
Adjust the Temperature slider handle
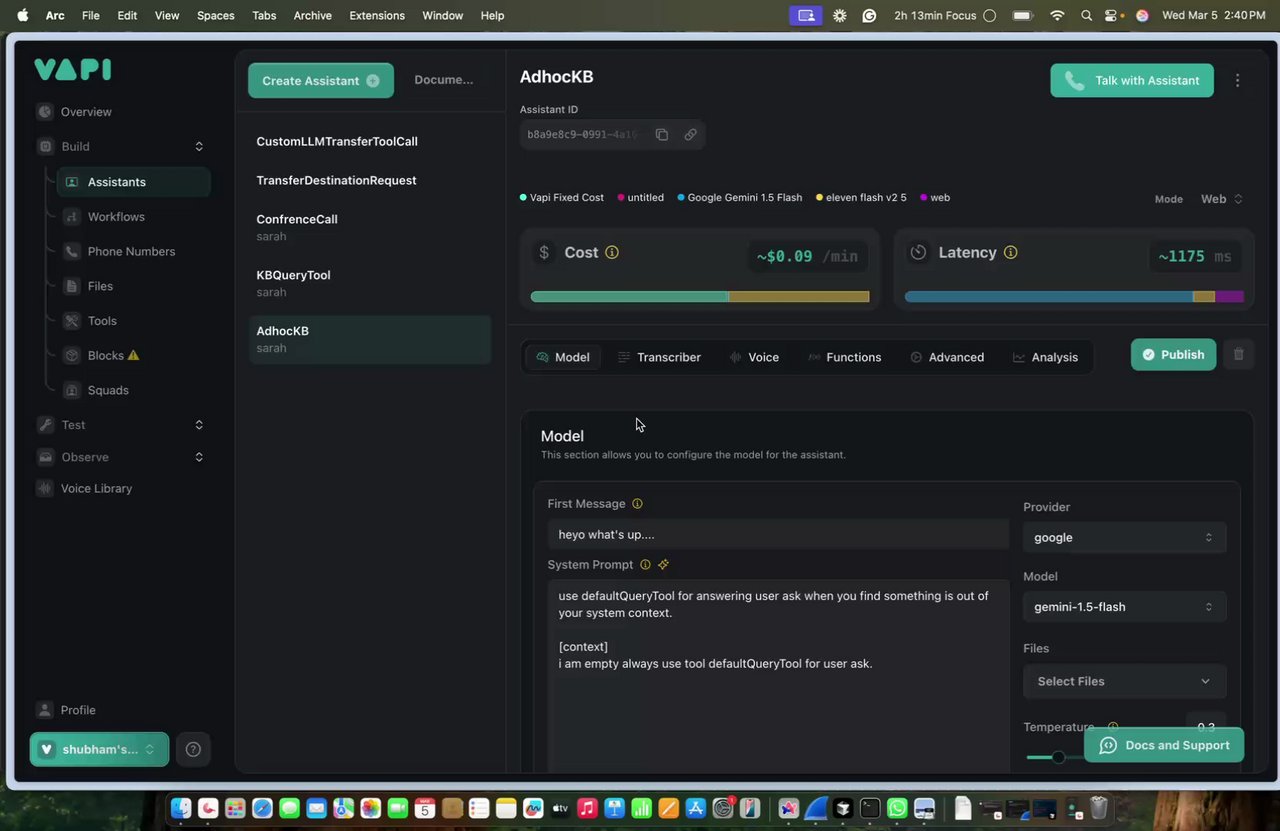tap(1058, 757)
